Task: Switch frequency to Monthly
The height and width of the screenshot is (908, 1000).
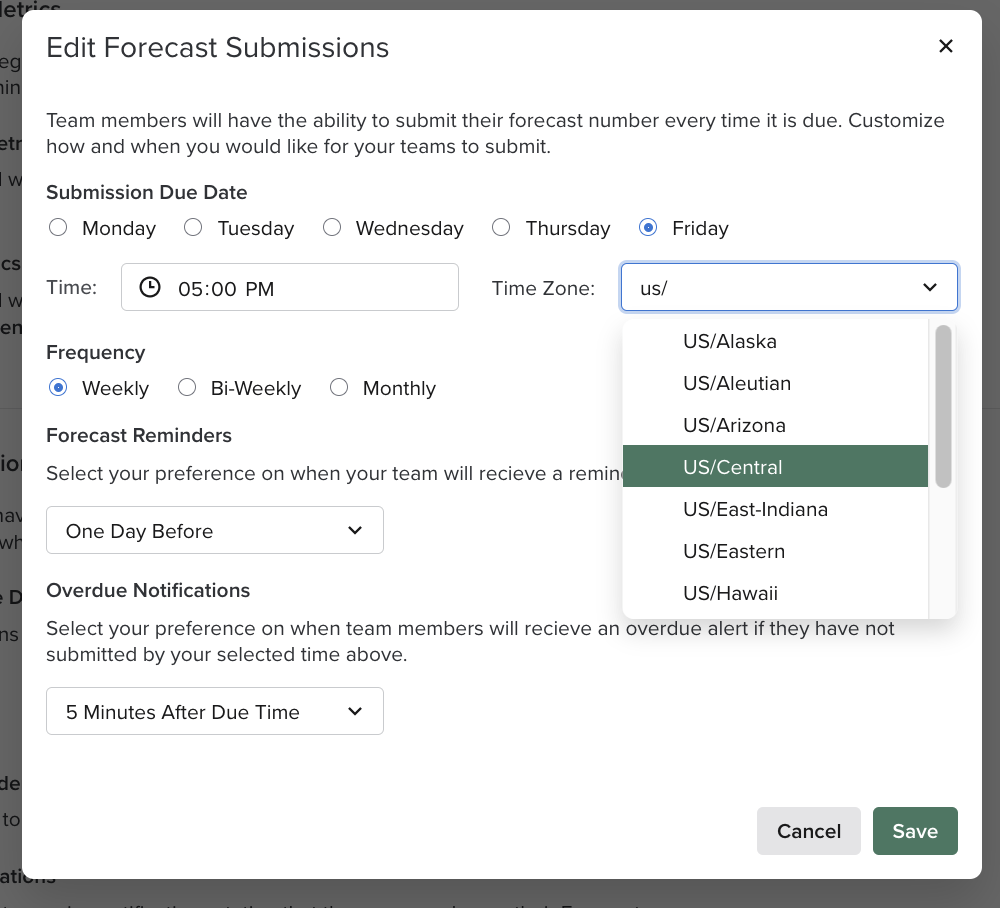Action: pyautogui.click(x=339, y=388)
